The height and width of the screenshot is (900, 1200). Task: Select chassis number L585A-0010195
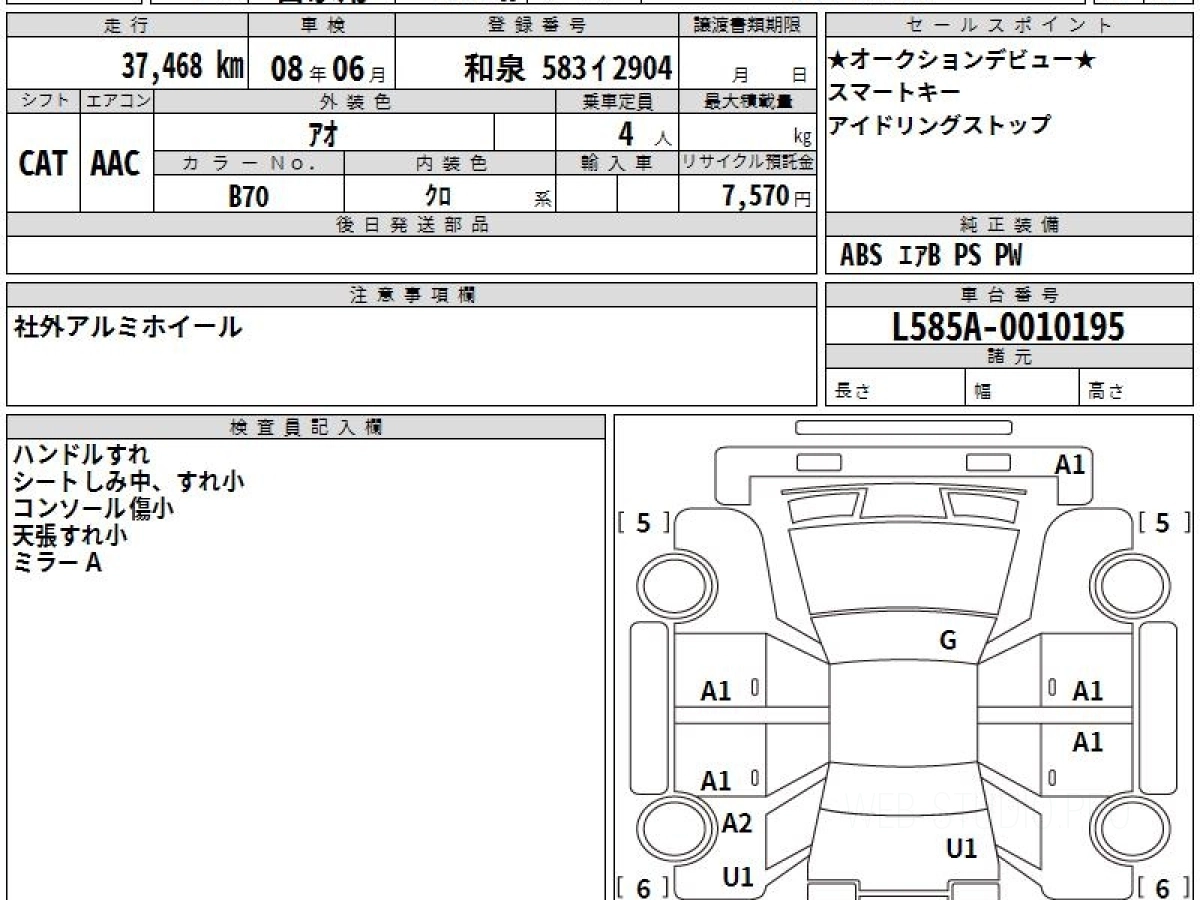1009,326
